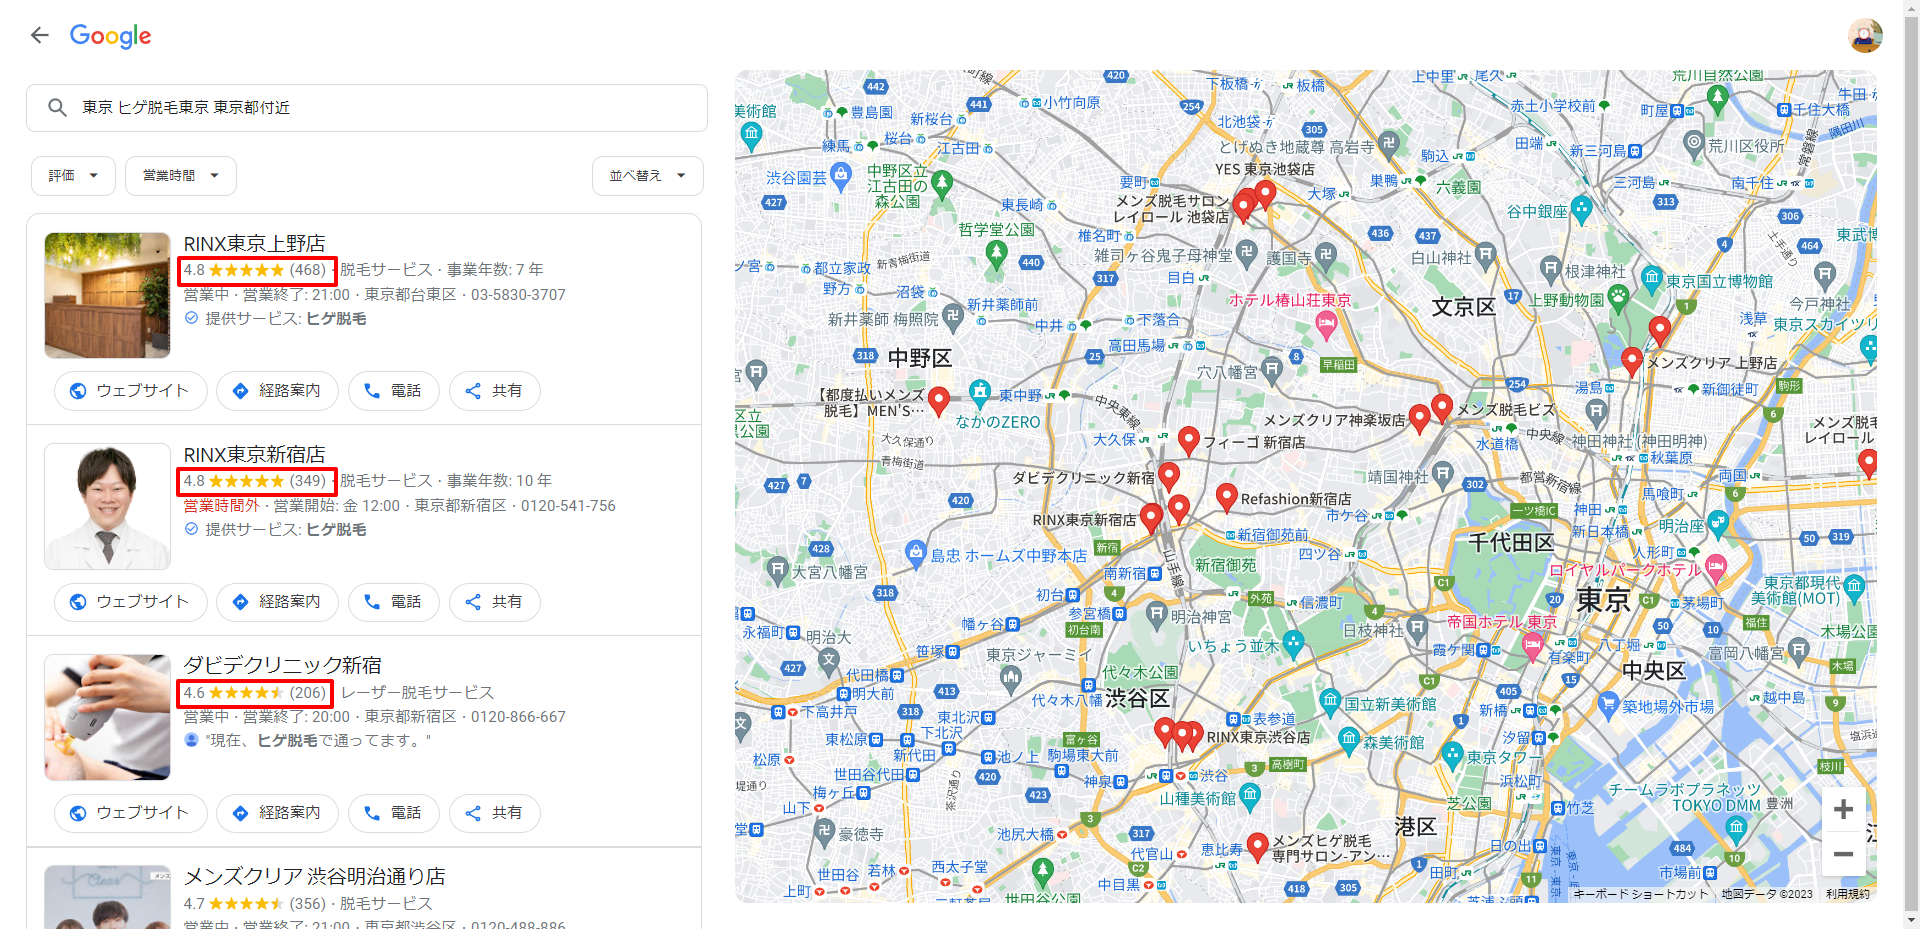This screenshot has width=1920, height=929.
Task: Click the search input field
Action: 367,107
